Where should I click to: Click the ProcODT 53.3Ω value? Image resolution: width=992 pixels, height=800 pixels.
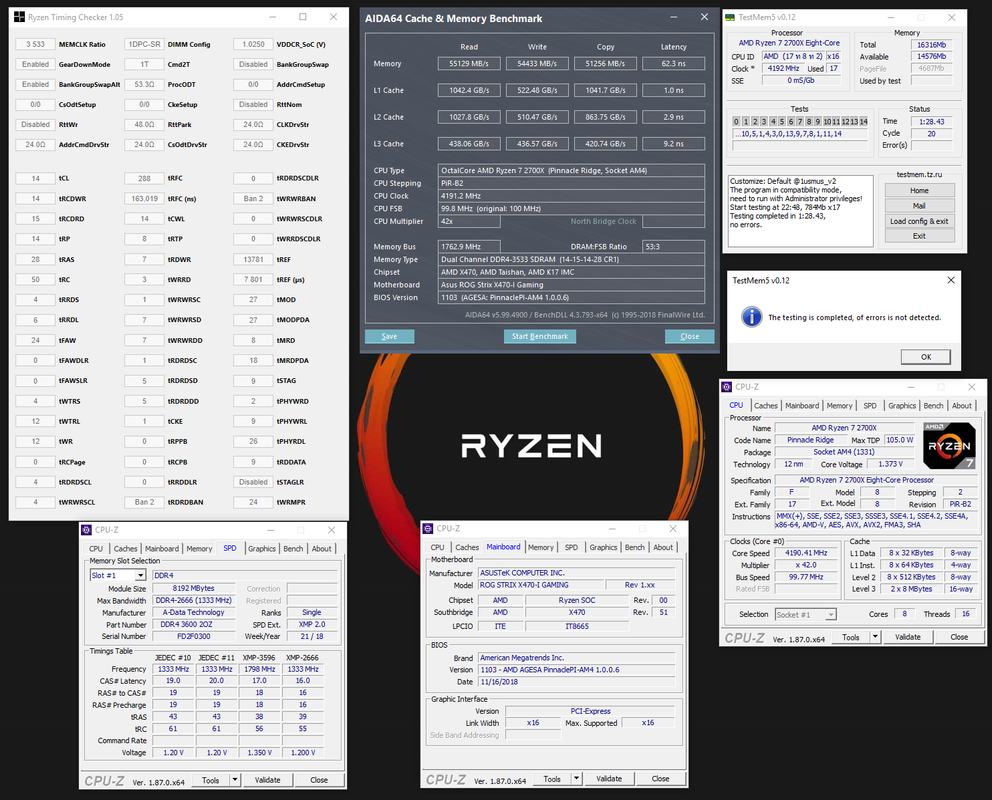click(x=144, y=84)
